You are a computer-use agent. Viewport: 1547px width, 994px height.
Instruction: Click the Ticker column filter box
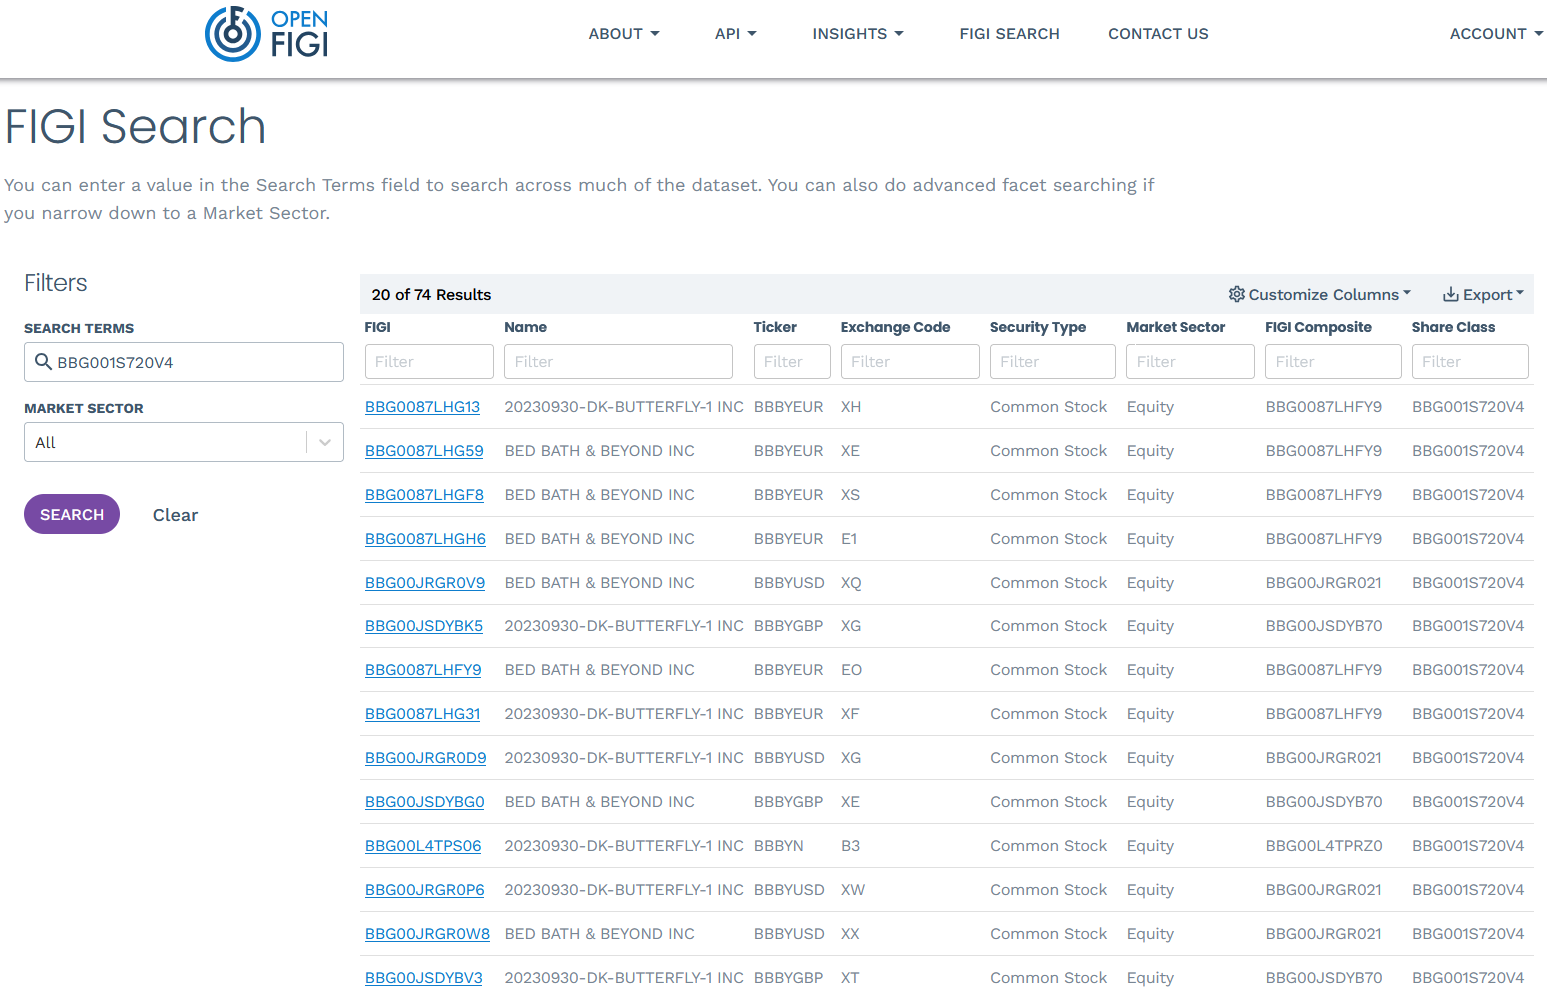point(792,361)
